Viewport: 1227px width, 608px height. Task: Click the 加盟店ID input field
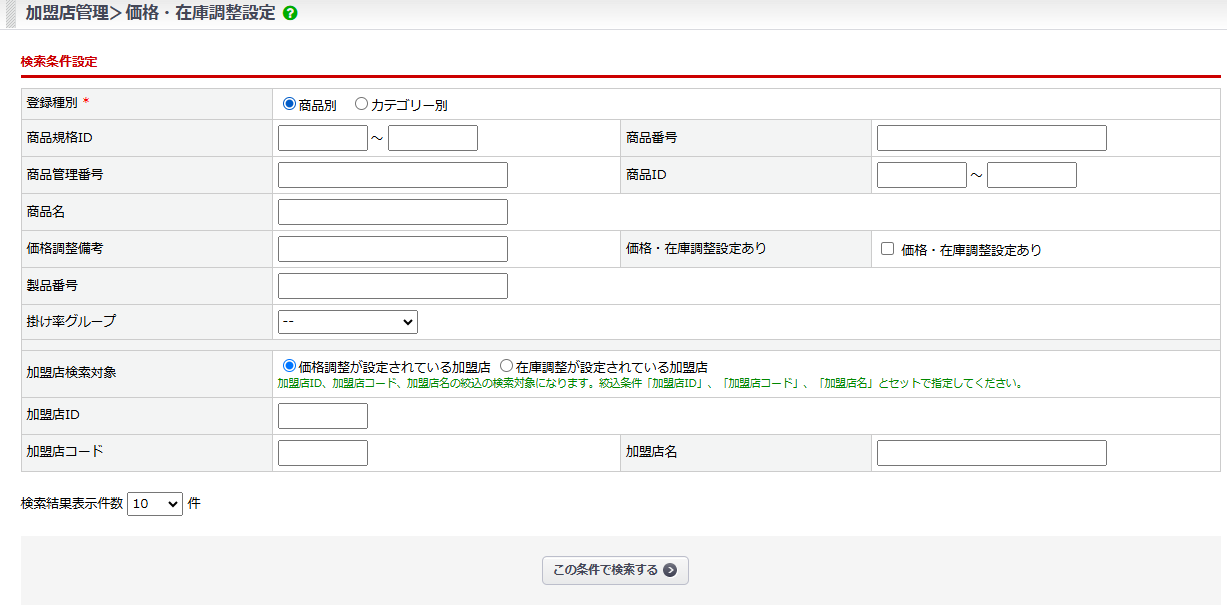(x=322, y=416)
